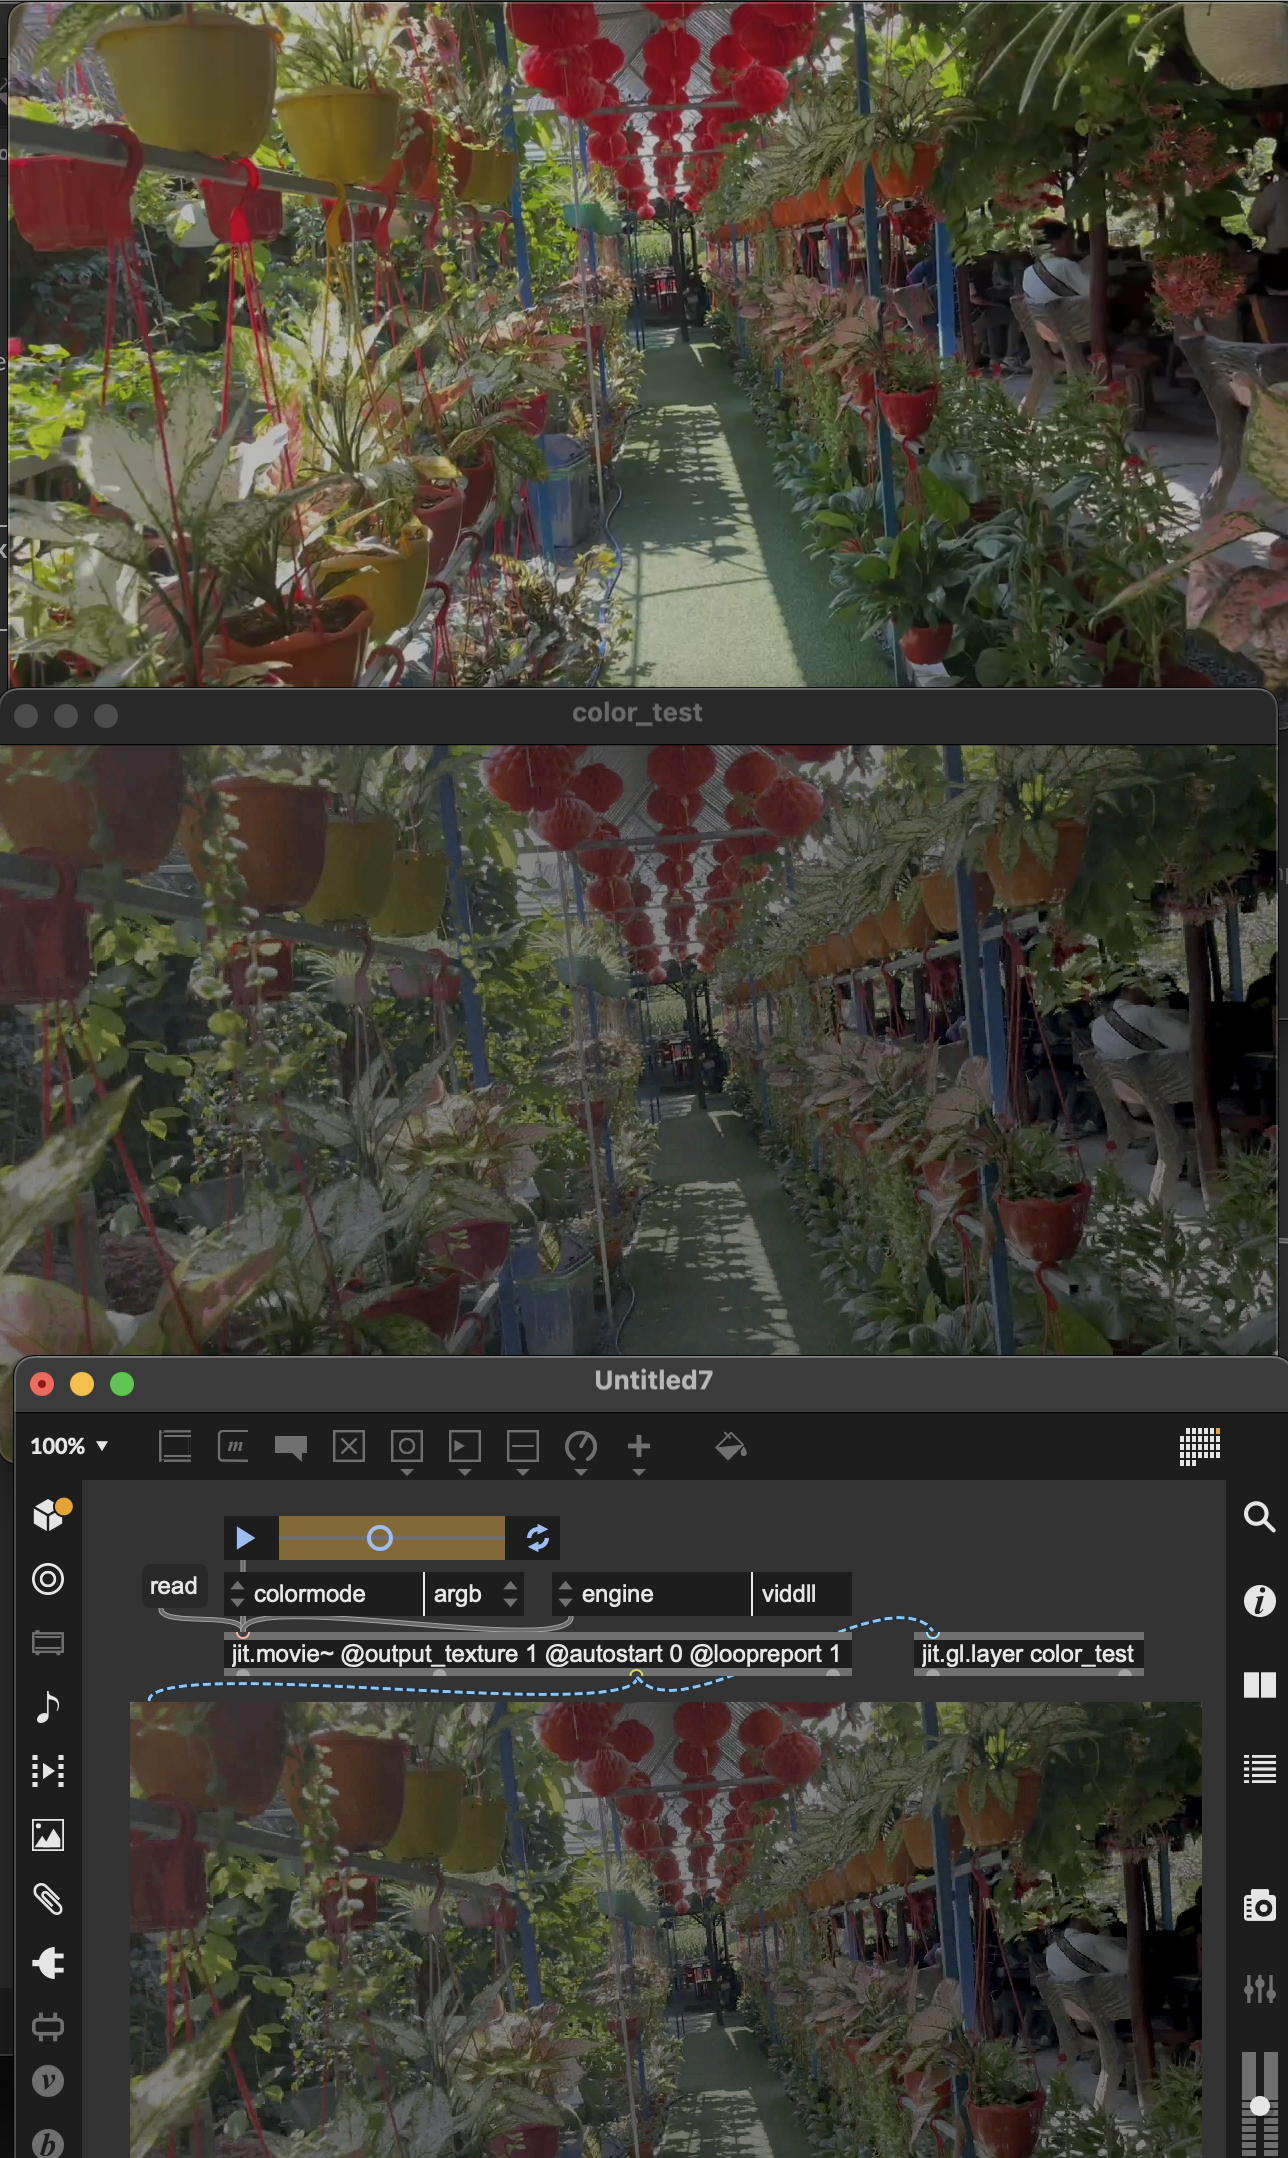Image resolution: width=1288 pixels, height=2158 pixels.
Task: Open the Images browser in left sidebar
Action: click(48, 1835)
